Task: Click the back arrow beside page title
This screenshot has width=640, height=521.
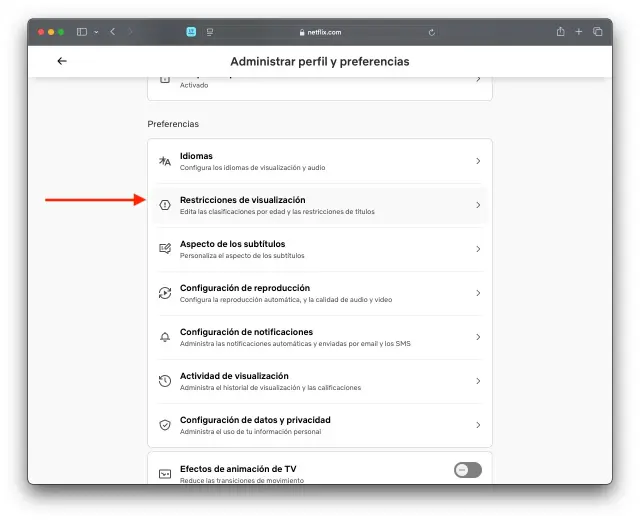Action: 62,61
